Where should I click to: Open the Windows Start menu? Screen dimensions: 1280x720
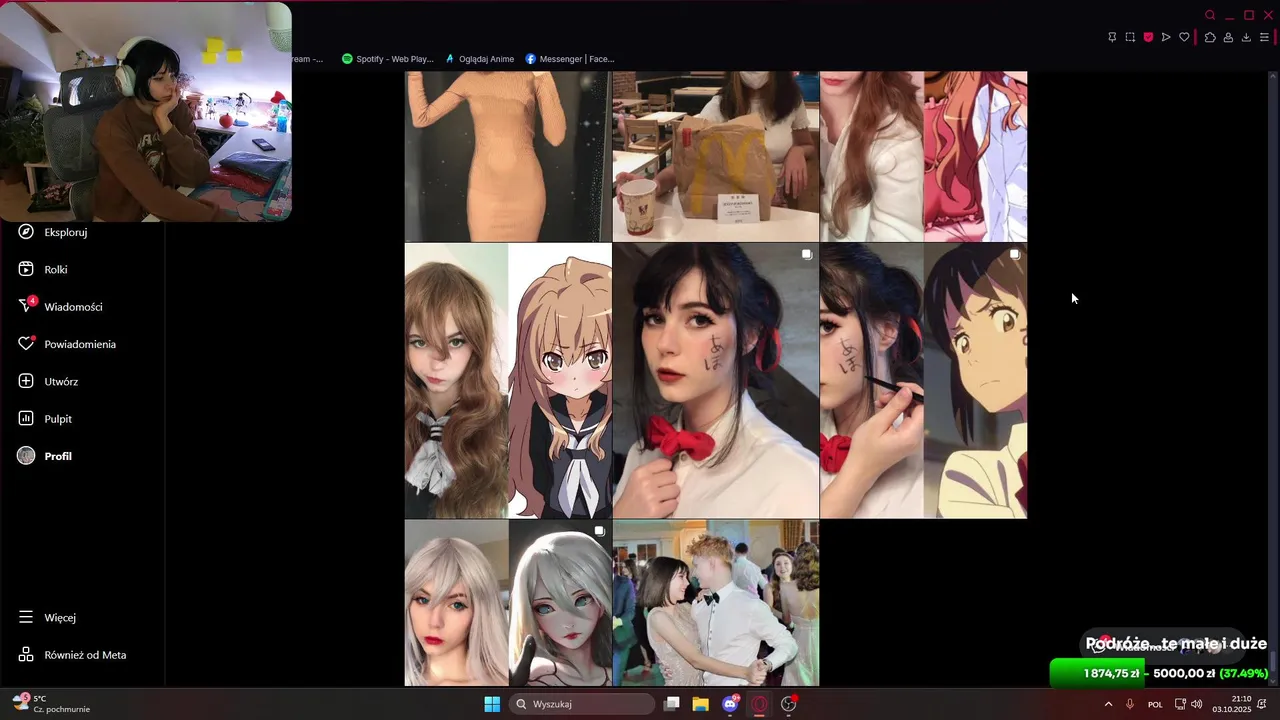pyautogui.click(x=492, y=704)
